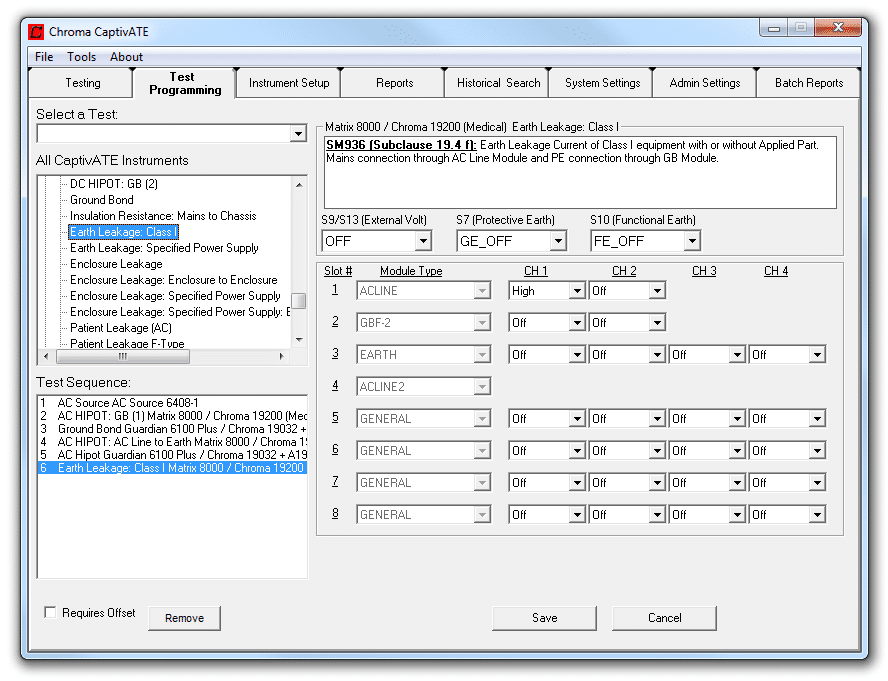The height and width of the screenshot is (681, 888).
Task: Select sequence step 5 AC Hipot Guardian 6100 Plus
Action: pos(172,455)
